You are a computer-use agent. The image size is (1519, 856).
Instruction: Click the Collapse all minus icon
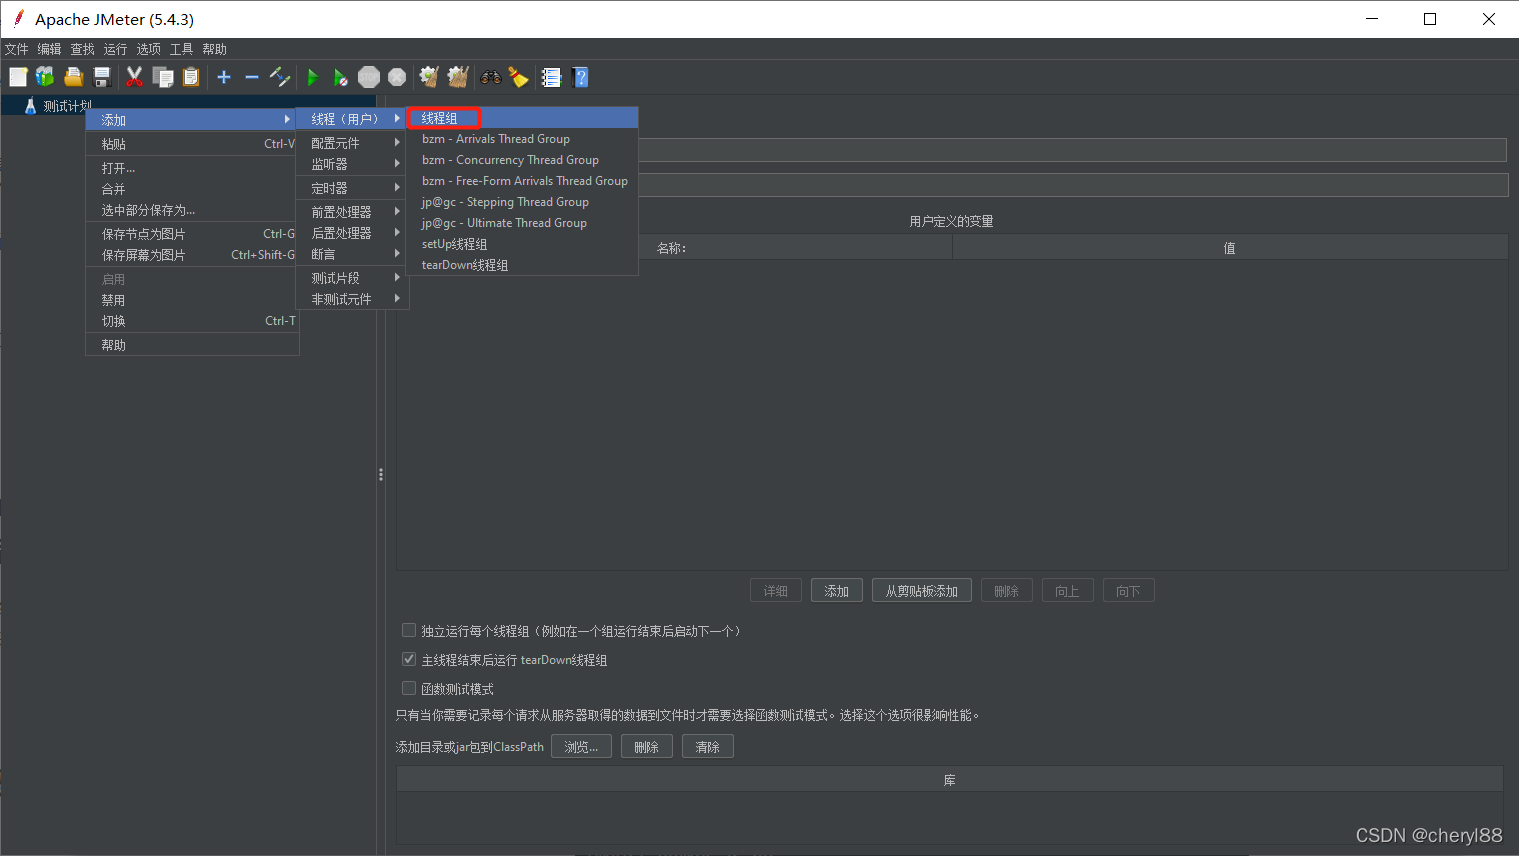point(252,77)
